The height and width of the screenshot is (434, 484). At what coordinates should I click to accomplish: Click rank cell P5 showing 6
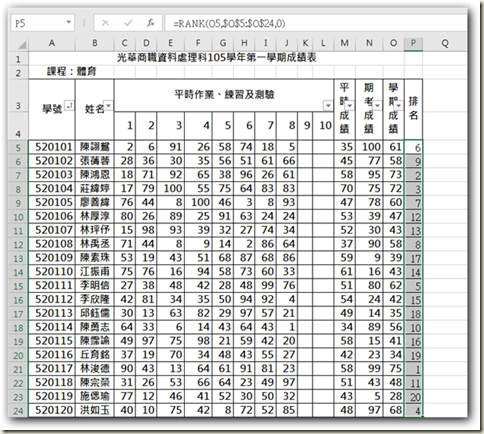413,147
